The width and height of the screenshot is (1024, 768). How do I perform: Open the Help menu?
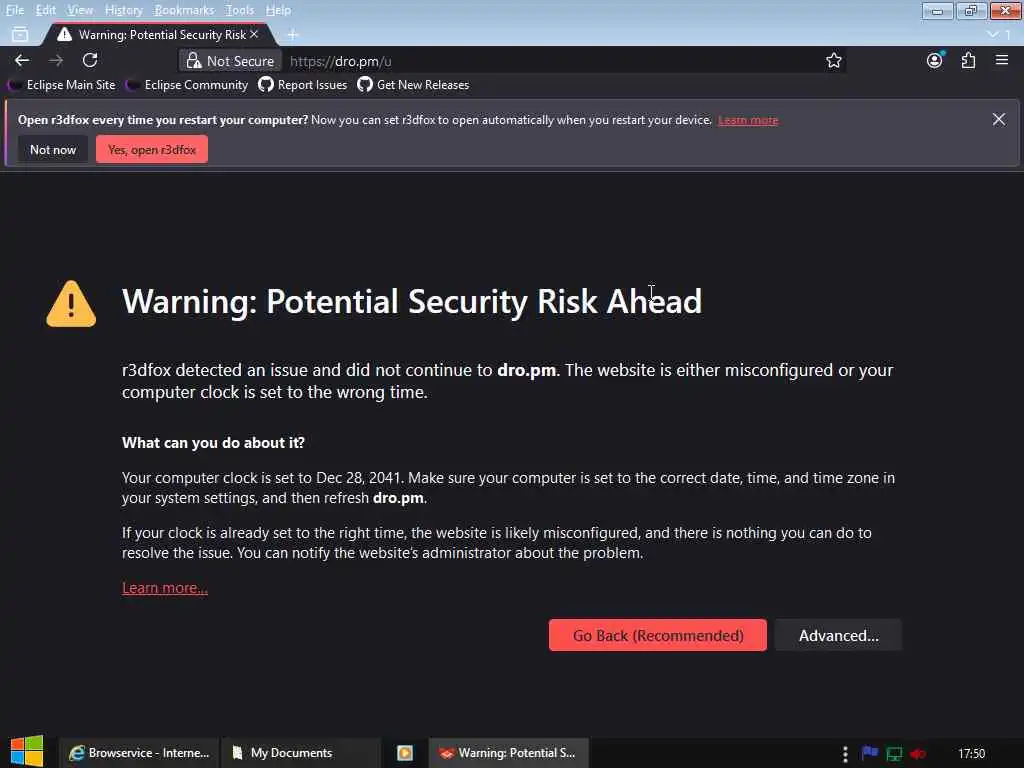click(278, 10)
